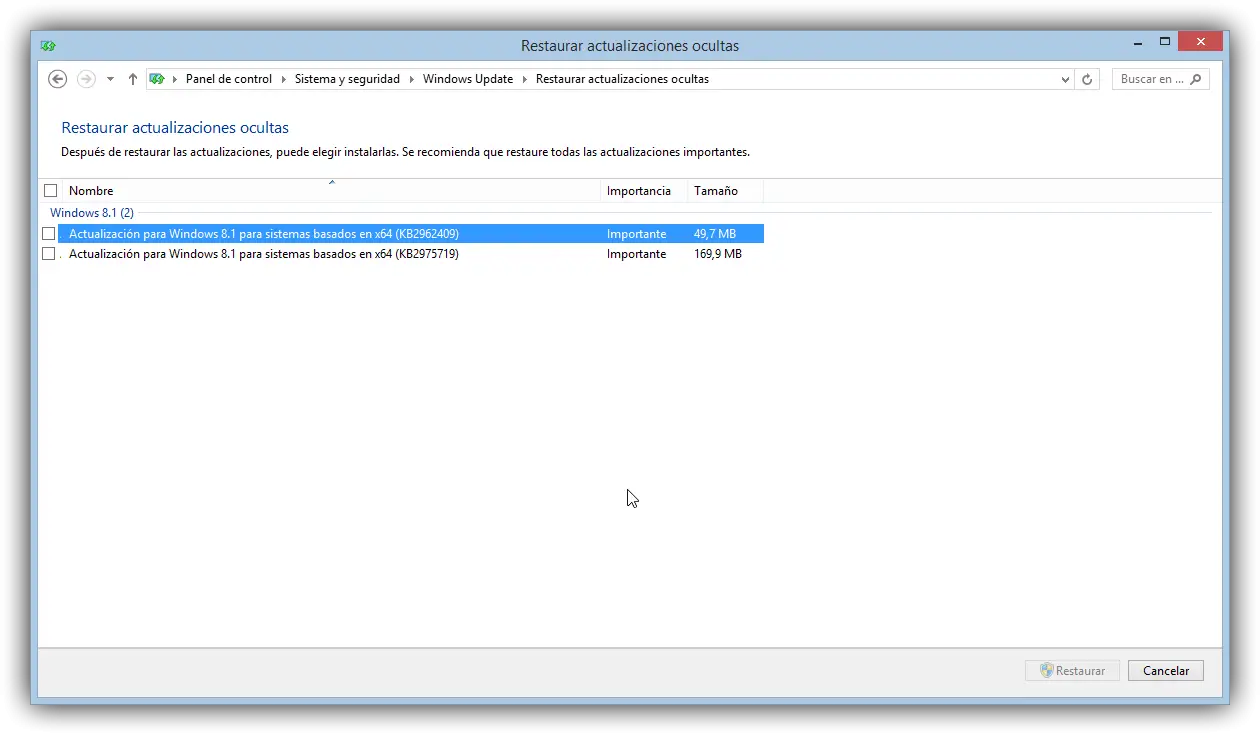
Task: Navigate to Panel de control breadcrumb
Action: tap(229, 79)
